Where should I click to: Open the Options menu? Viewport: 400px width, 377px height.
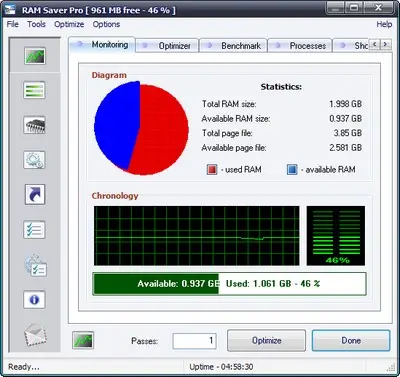coord(106,24)
